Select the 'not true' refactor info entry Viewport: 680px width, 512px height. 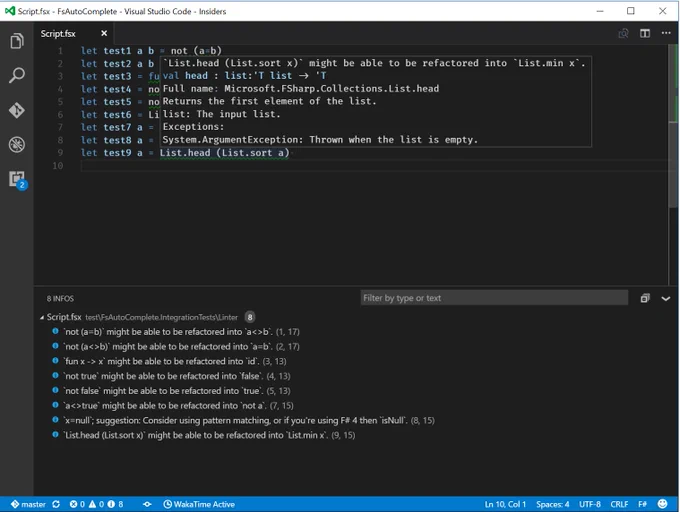pyautogui.click(x=177, y=376)
